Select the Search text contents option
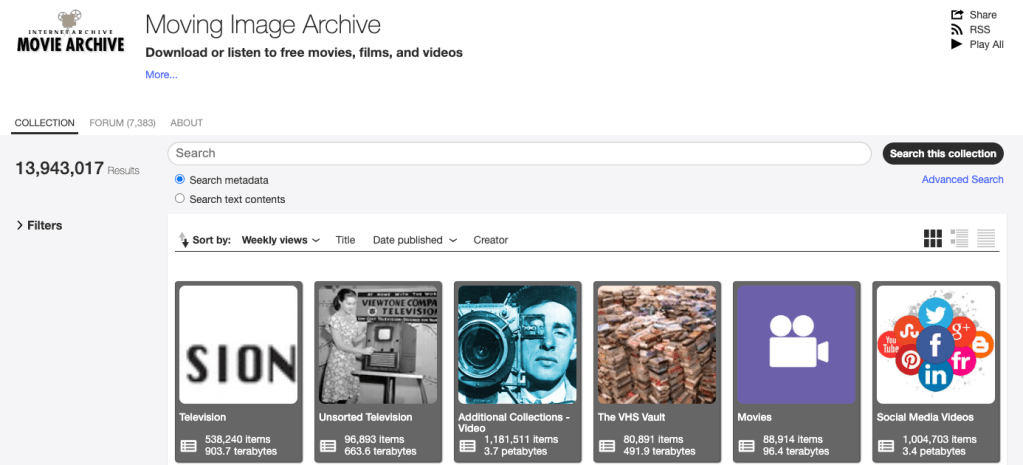 pos(180,199)
